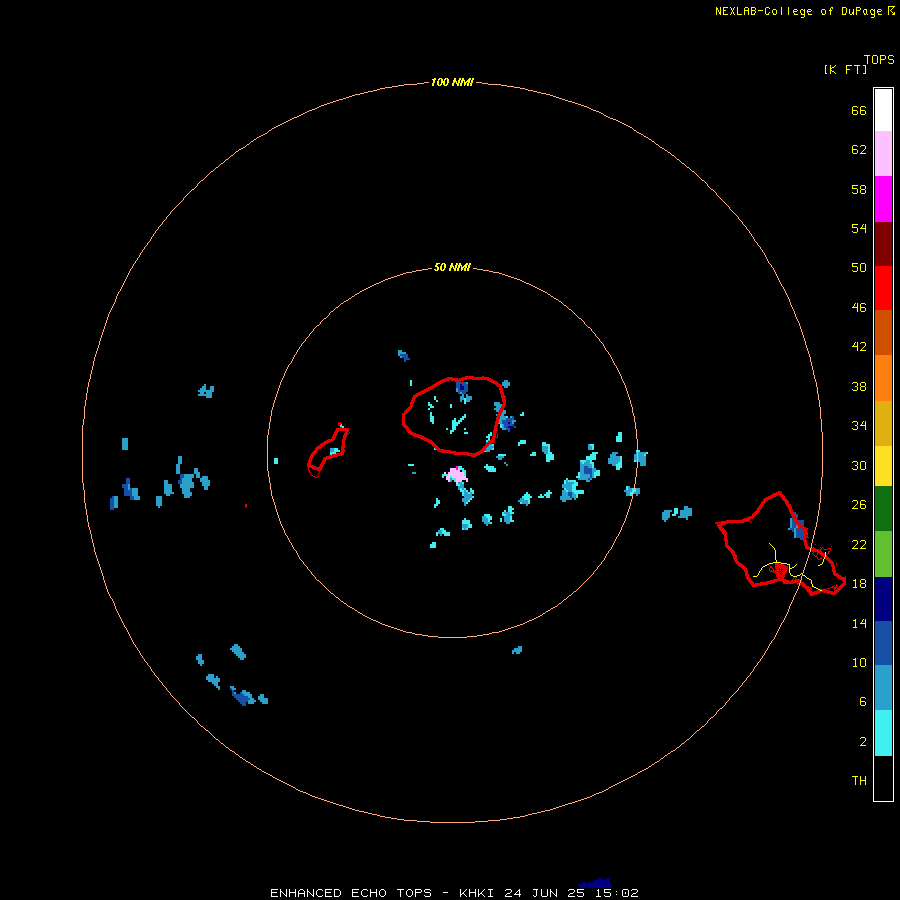The image size is (900, 900).
Task: Click the "[K FT]" units label
Action: coord(845,69)
